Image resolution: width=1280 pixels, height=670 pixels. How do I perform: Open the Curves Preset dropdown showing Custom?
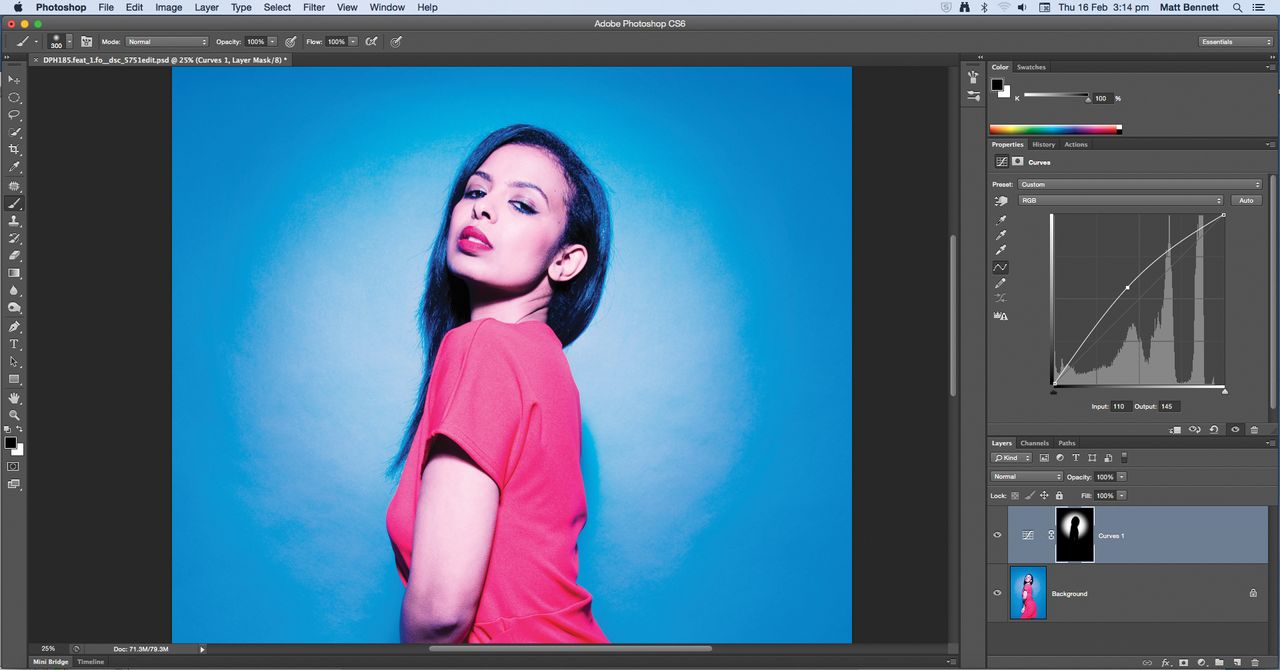pos(1140,184)
